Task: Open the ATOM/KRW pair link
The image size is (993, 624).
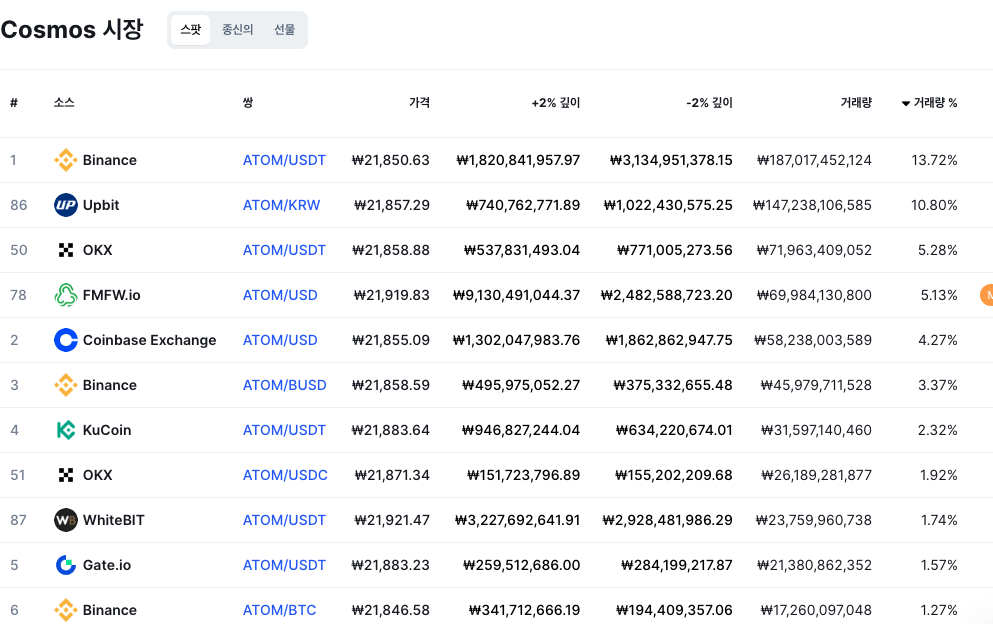Action: tap(281, 205)
